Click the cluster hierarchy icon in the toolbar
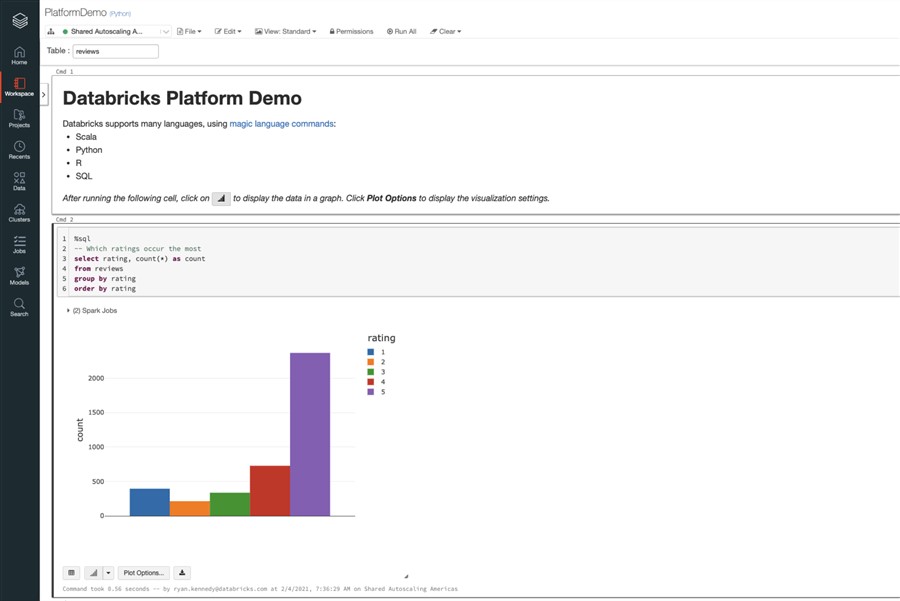The image size is (900, 601). coord(51,32)
